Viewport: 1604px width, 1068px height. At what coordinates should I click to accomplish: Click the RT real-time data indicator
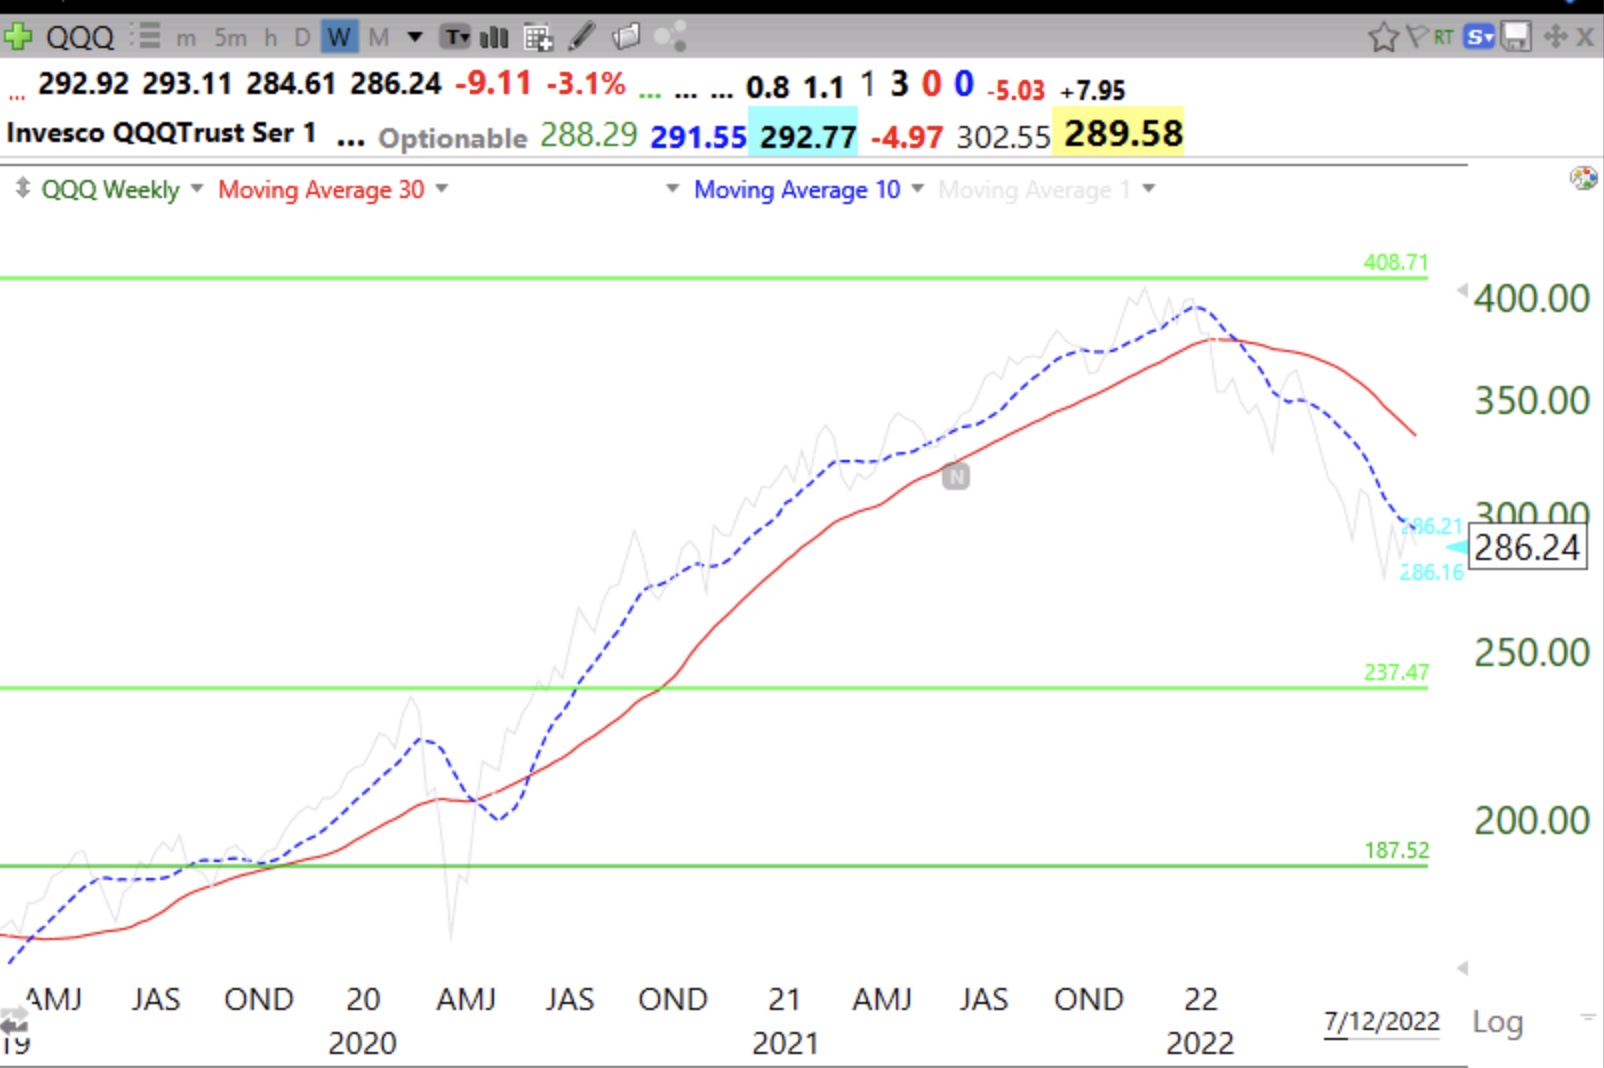click(x=1442, y=37)
